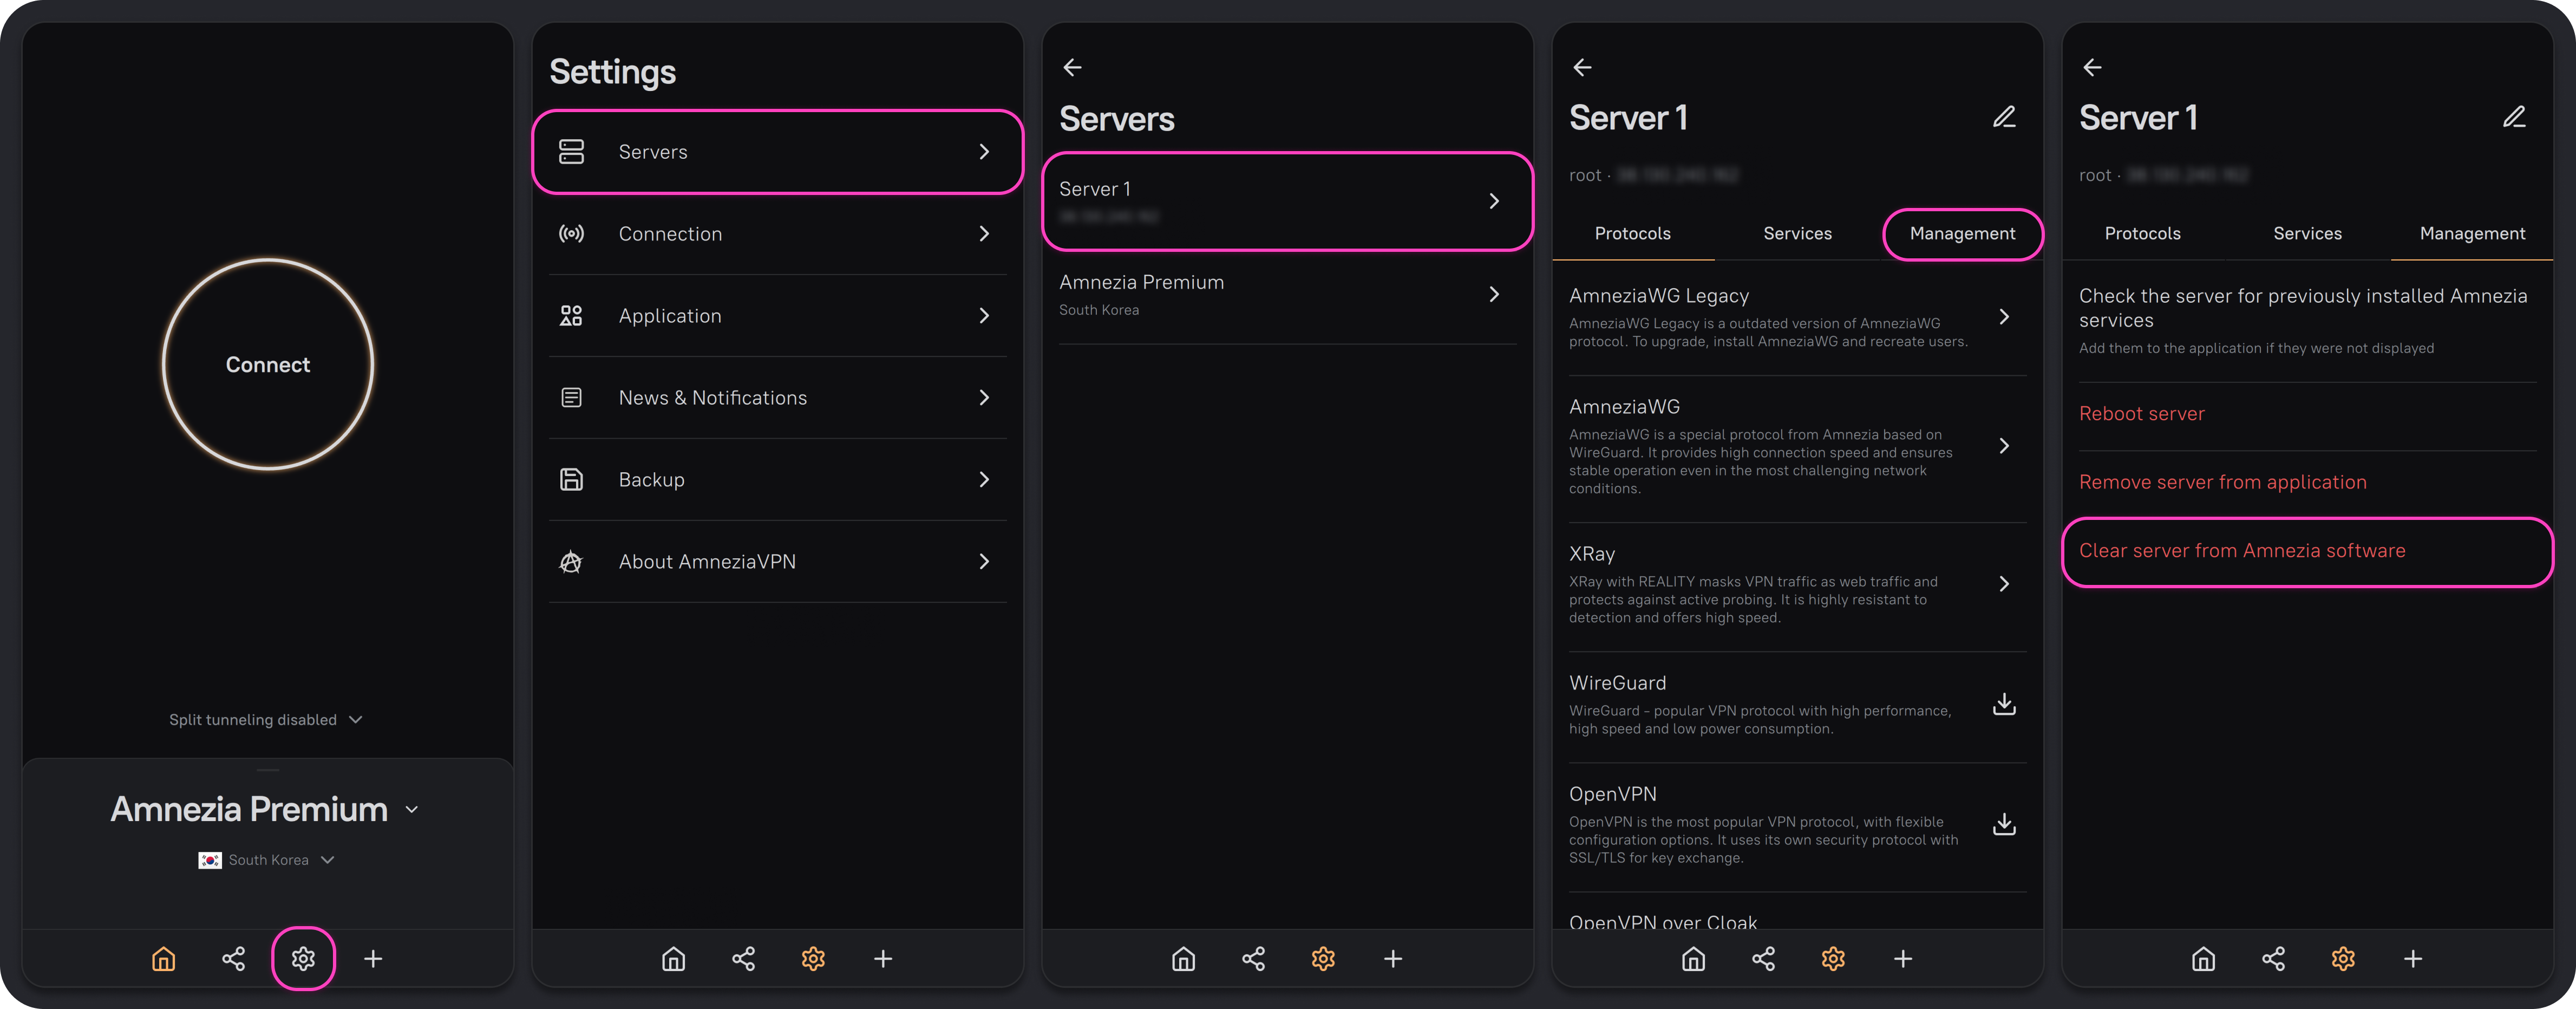This screenshot has width=2576, height=1009.
Task: Install OpenVPN via its download icon
Action: (2003, 825)
